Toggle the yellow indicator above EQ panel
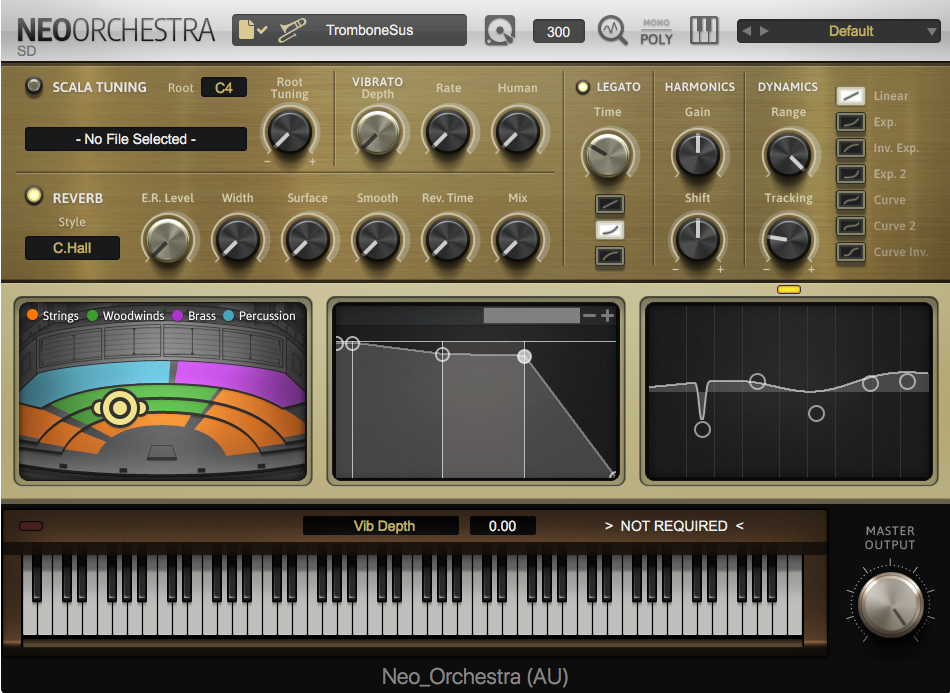 [788, 290]
